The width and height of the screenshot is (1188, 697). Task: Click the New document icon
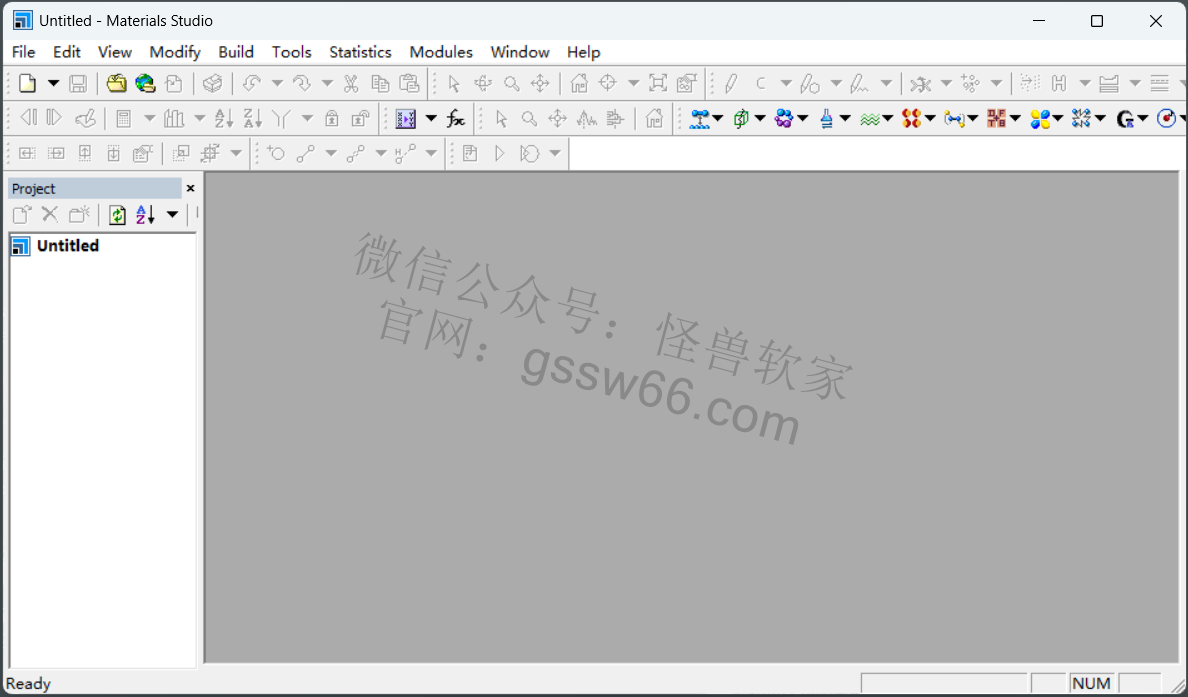[x=27, y=83]
